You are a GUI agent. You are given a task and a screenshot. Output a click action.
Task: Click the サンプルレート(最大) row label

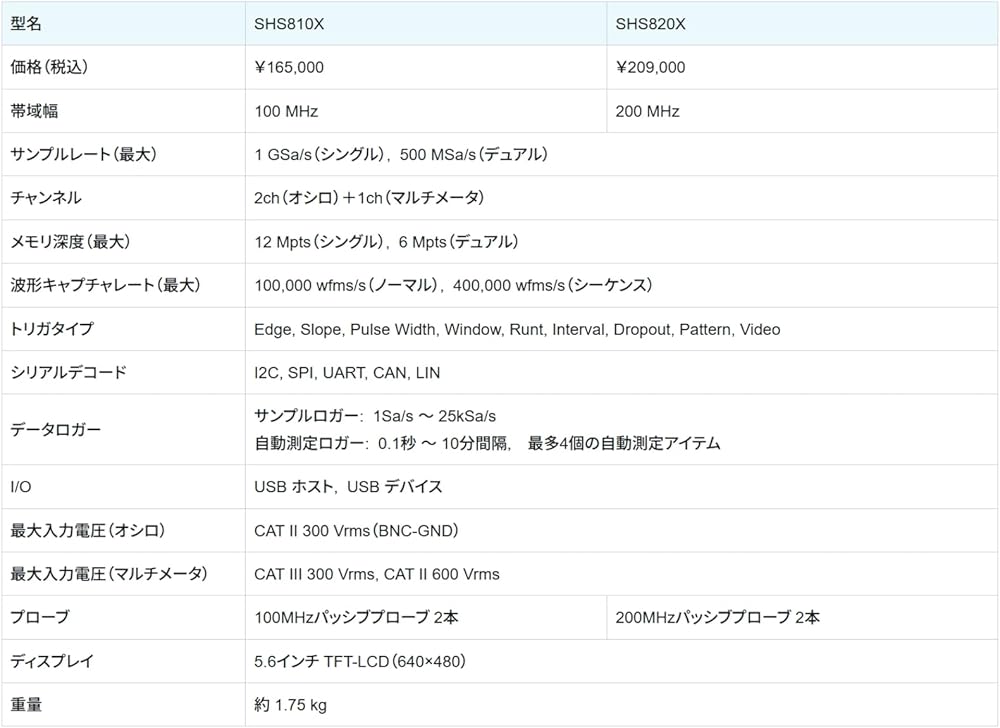click(x=83, y=155)
